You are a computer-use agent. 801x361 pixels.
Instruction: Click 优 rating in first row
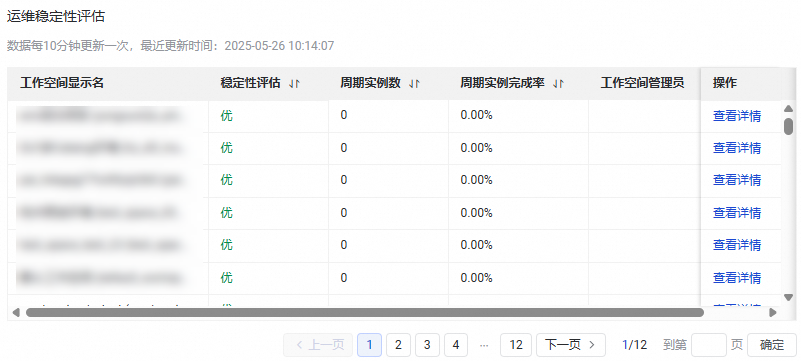(226, 116)
